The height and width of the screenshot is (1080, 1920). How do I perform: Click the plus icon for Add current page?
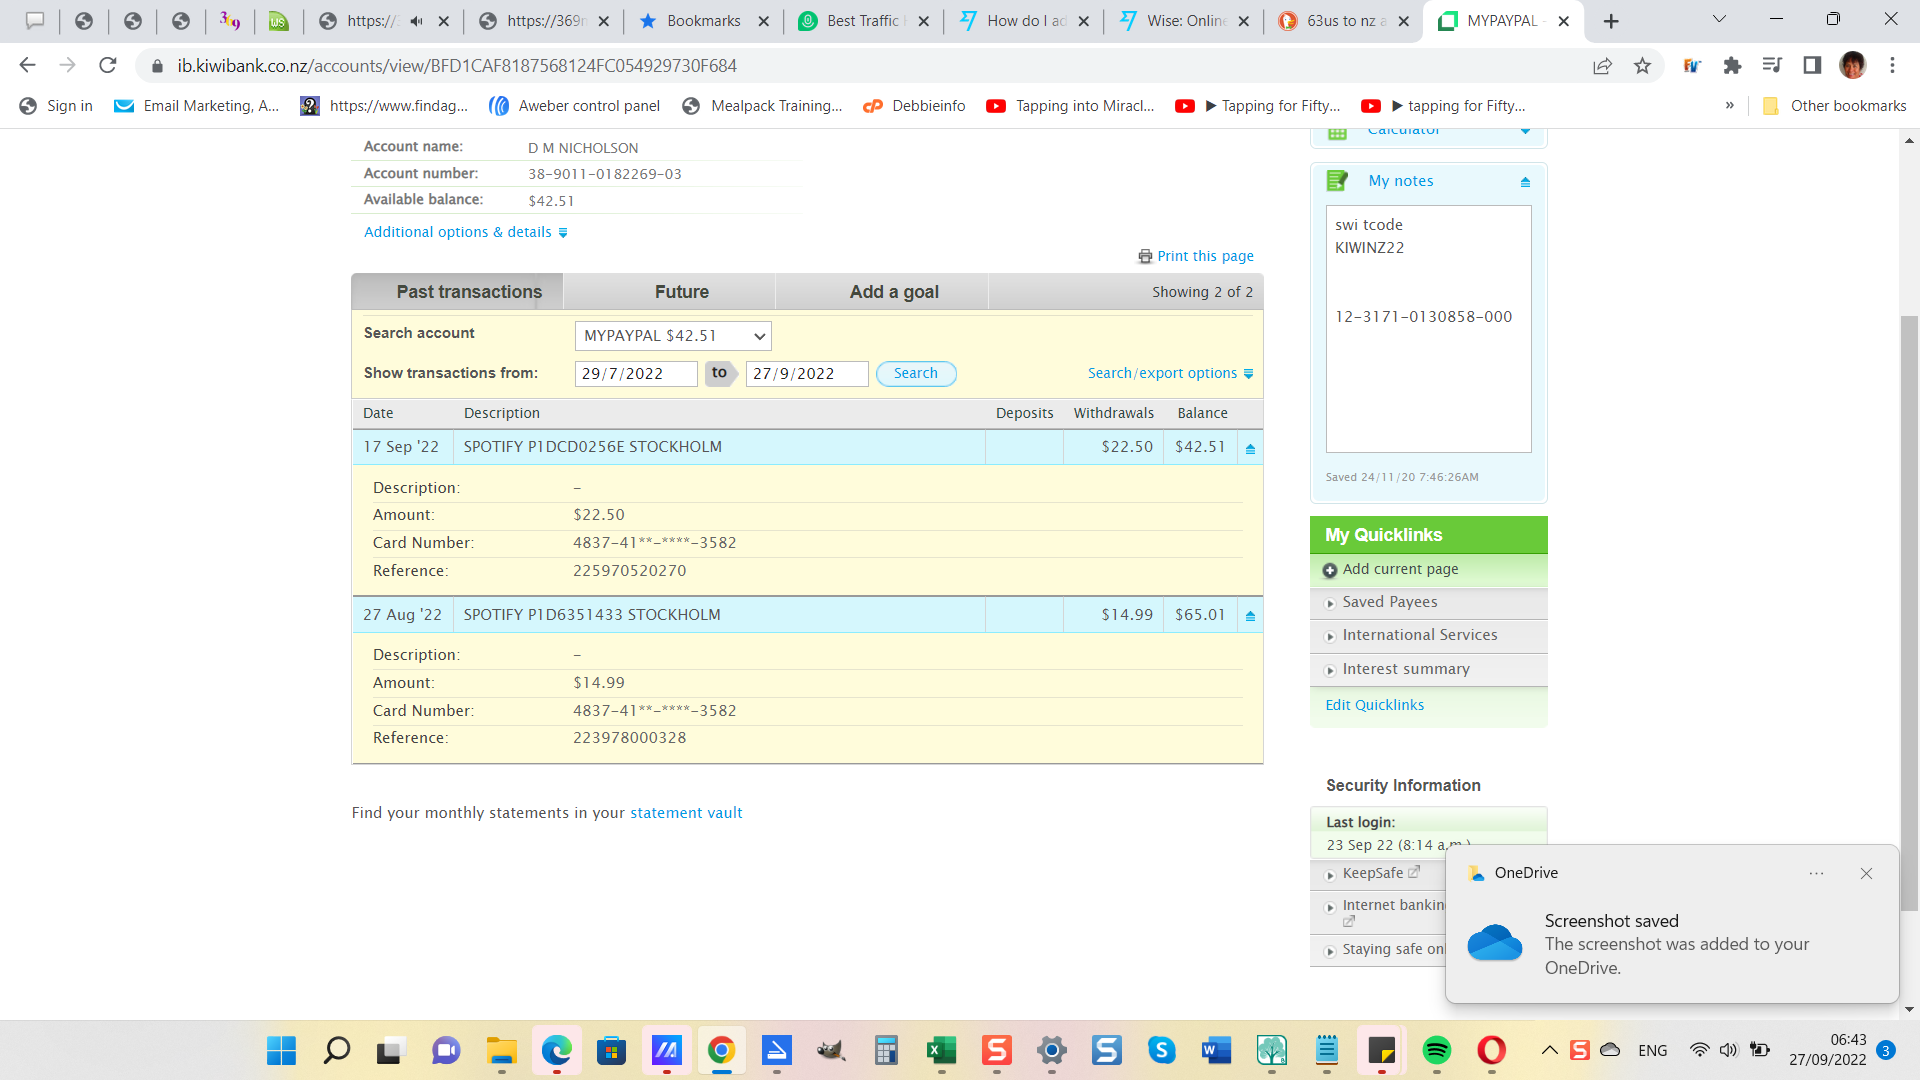click(1330, 570)
